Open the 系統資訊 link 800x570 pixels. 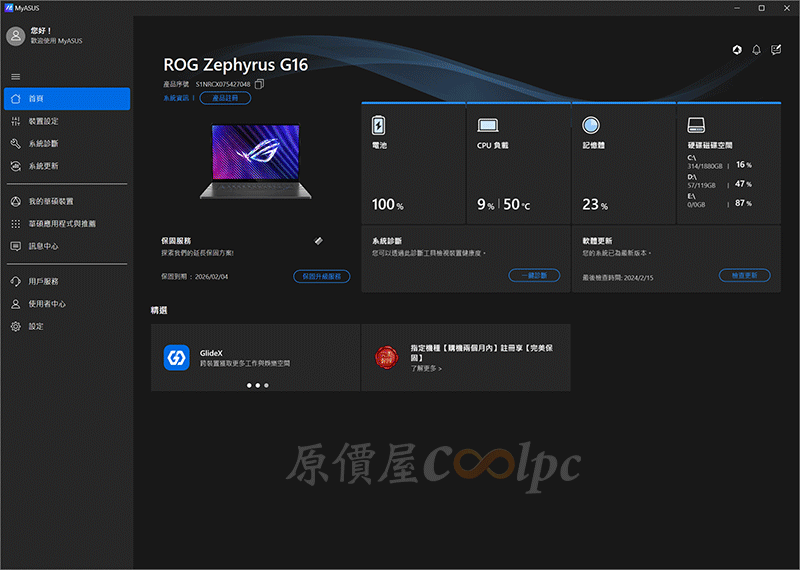(x=176, y=98)
